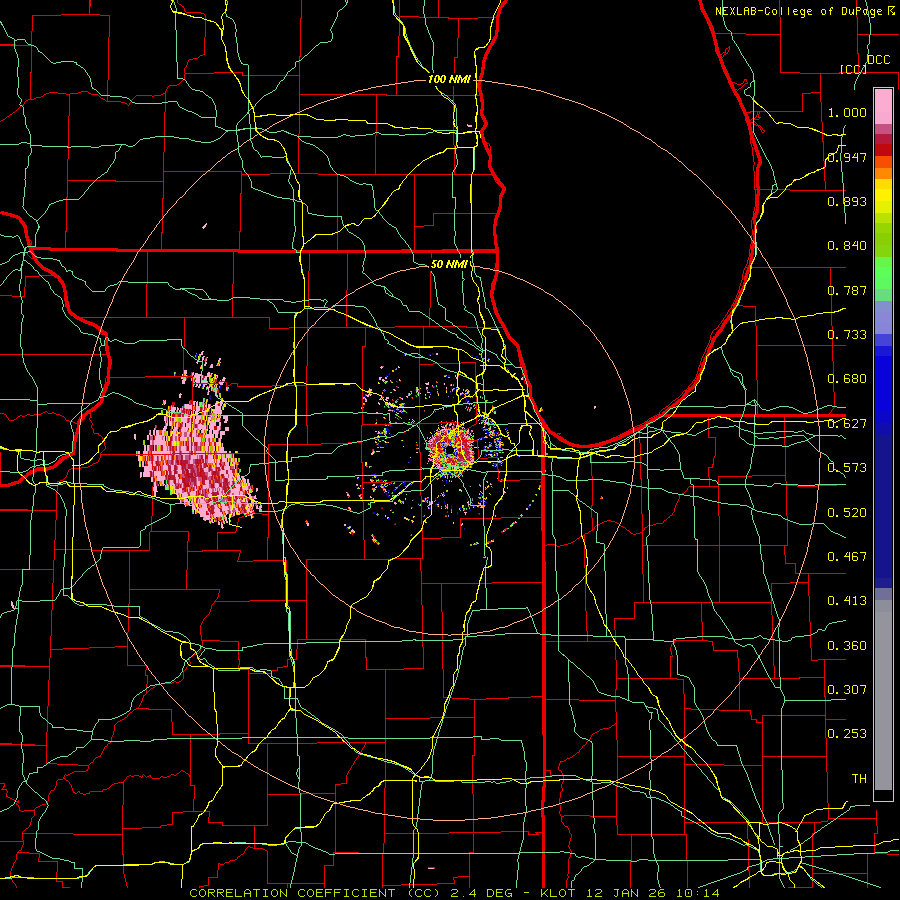Screen dimensions: 900x900
Task: Select the 0.573 scale value
Action: click(847, 468)
